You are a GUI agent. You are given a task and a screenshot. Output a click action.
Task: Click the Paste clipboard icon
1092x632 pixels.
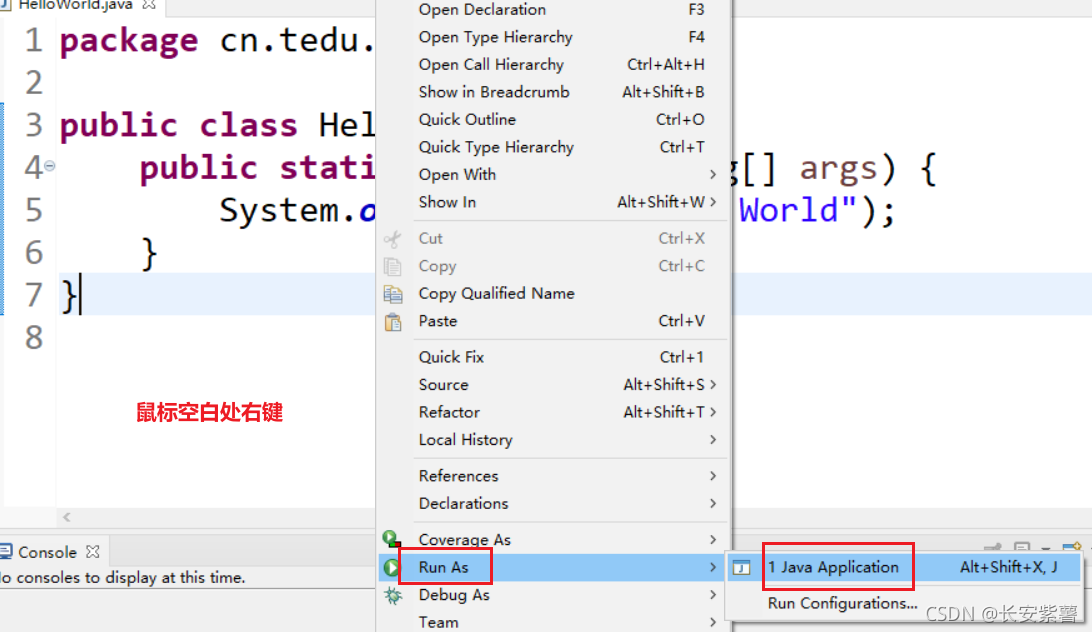tap(393, 322)
